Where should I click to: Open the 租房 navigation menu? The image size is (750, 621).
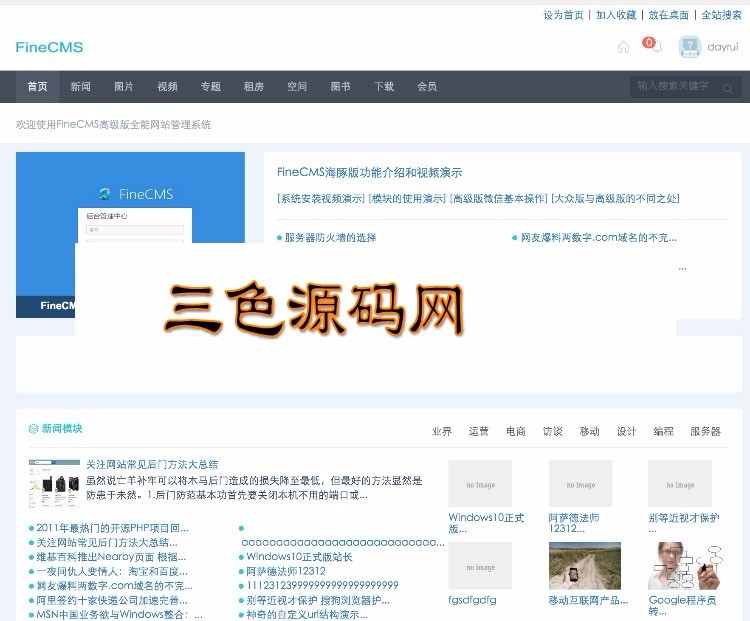(x=254, y=87)
